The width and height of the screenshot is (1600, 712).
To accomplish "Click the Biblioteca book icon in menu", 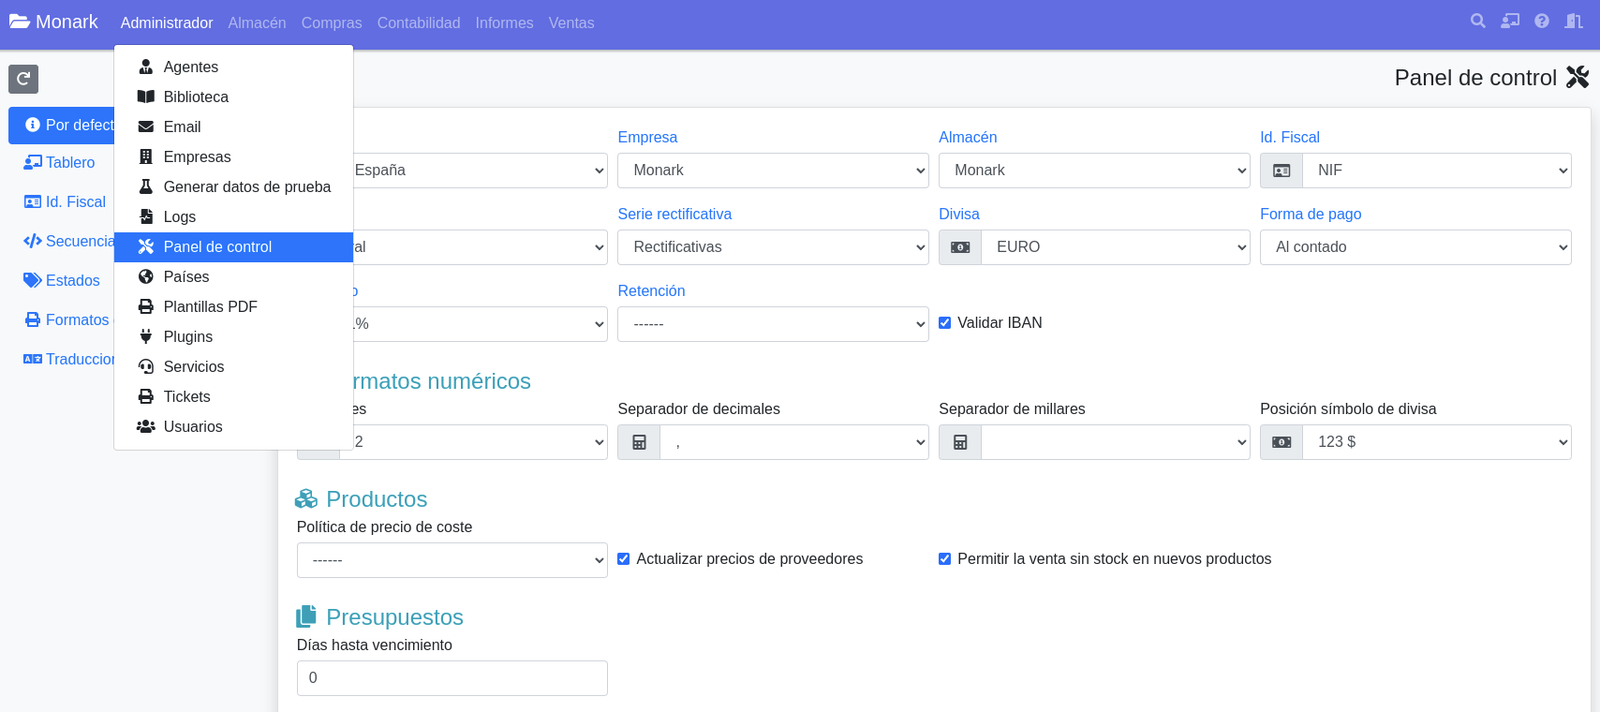I will (x=146, y=97).
